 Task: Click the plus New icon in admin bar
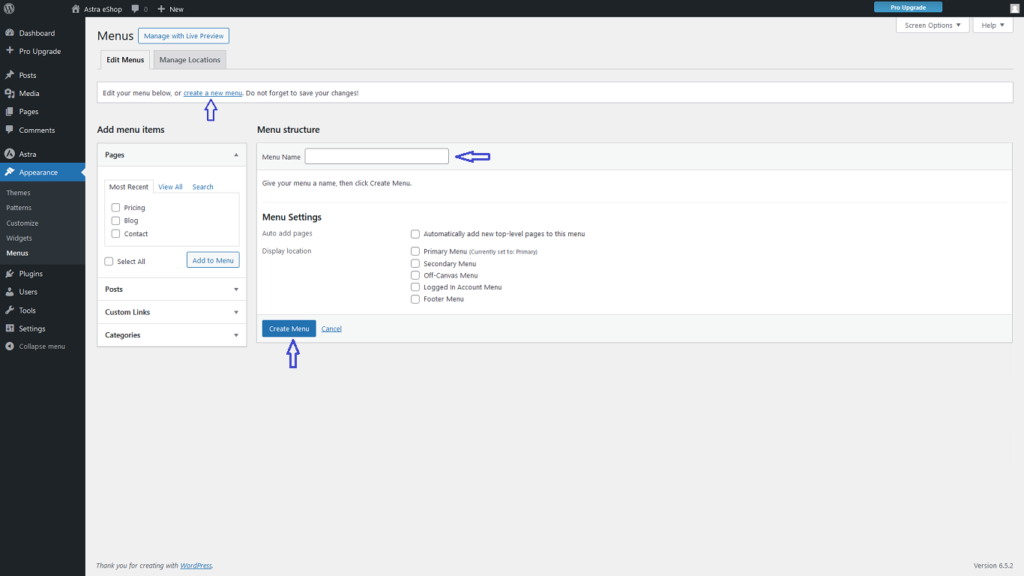[x=161, y=9]
